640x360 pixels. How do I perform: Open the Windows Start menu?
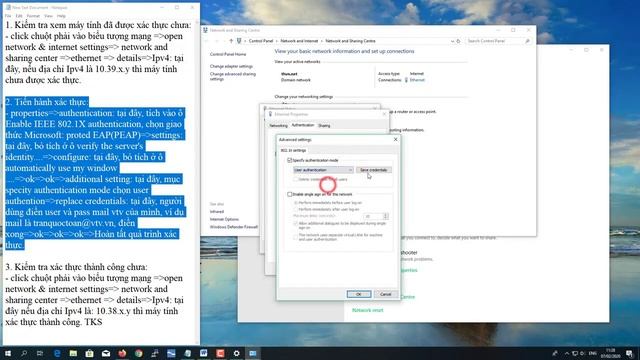pyautogui.click(x=8, y=353)
